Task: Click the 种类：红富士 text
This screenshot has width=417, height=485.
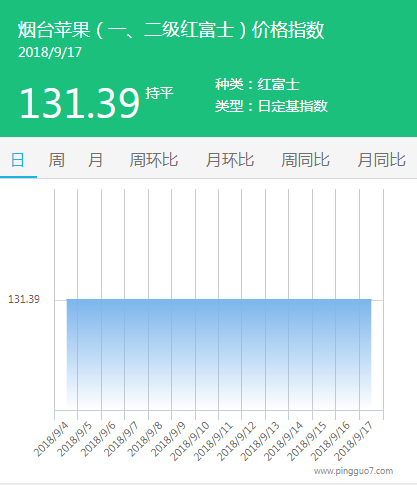Action: pyautogui.click(x=257, y=84)
